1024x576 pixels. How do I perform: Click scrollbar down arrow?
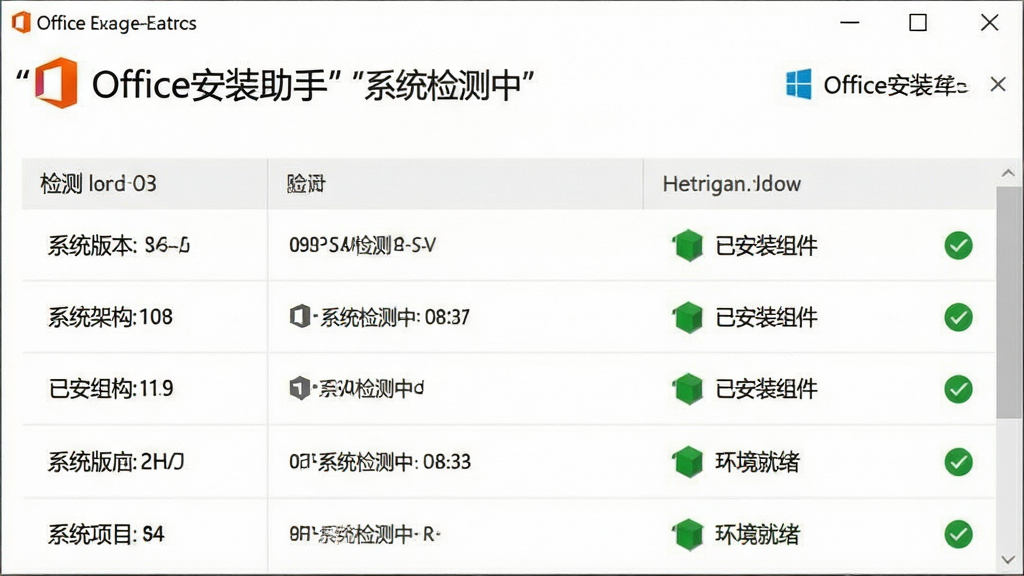click(1008, 560)
